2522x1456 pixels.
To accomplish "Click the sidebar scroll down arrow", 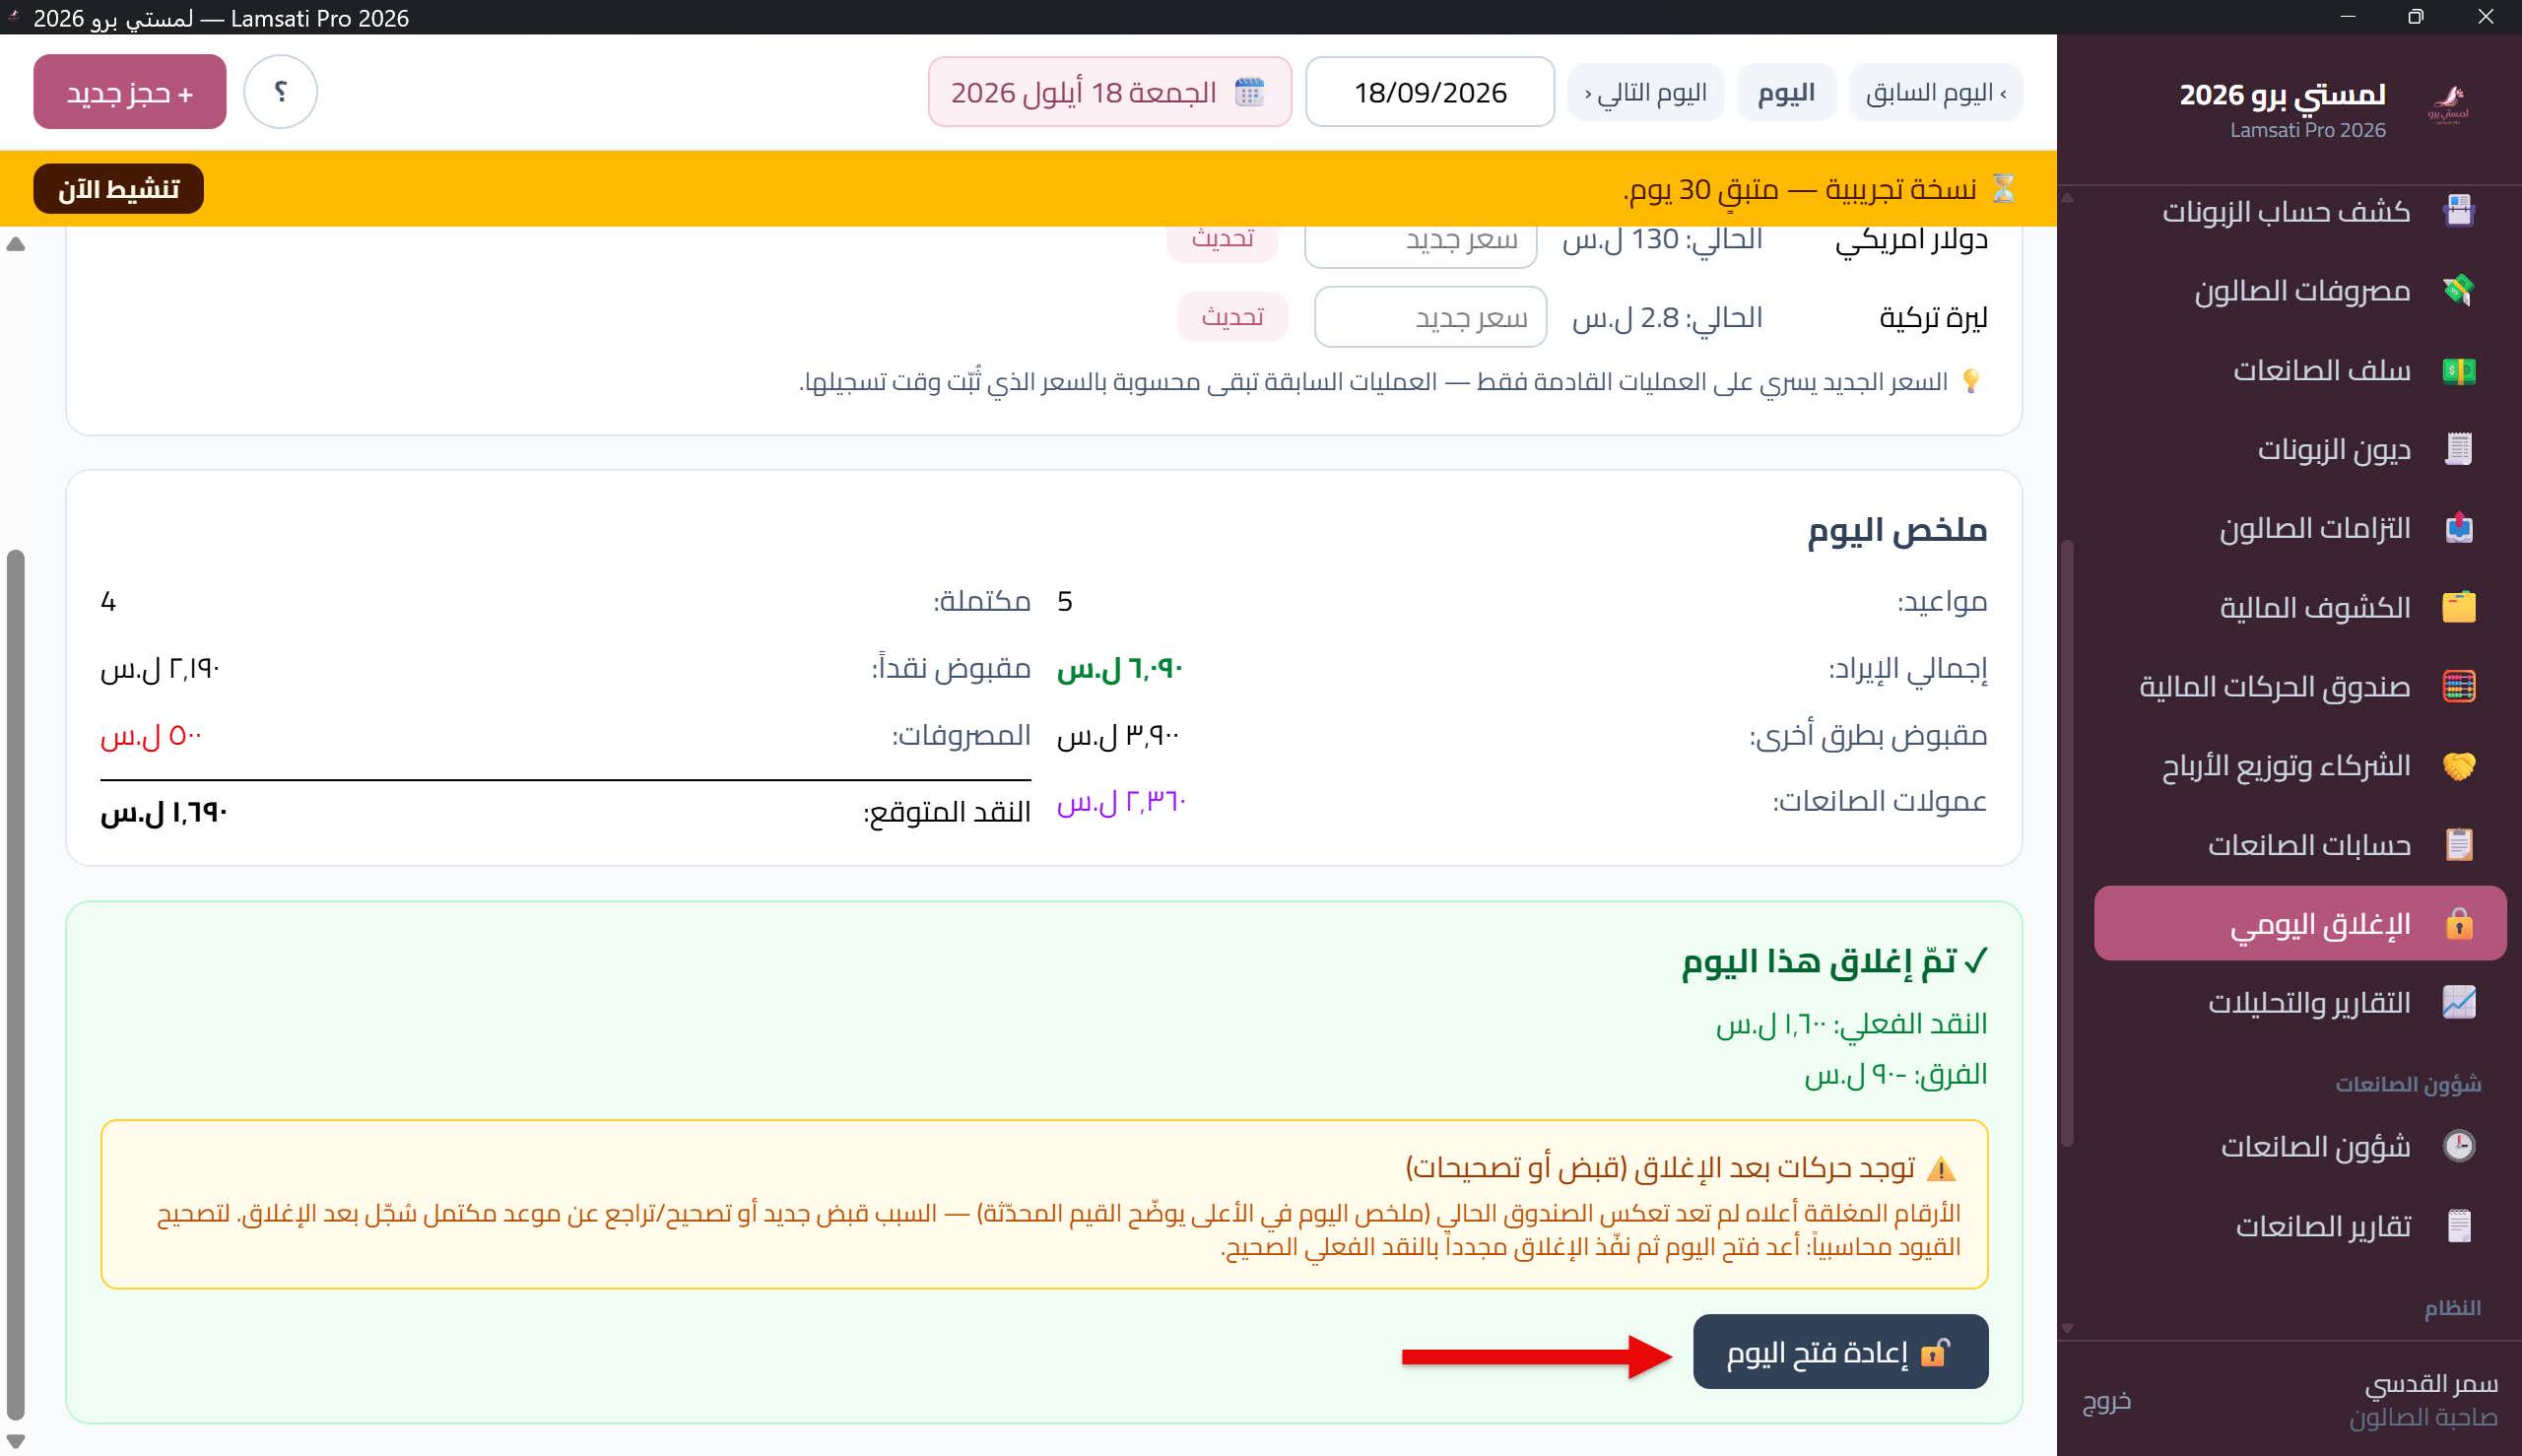I will 2067,1329.
